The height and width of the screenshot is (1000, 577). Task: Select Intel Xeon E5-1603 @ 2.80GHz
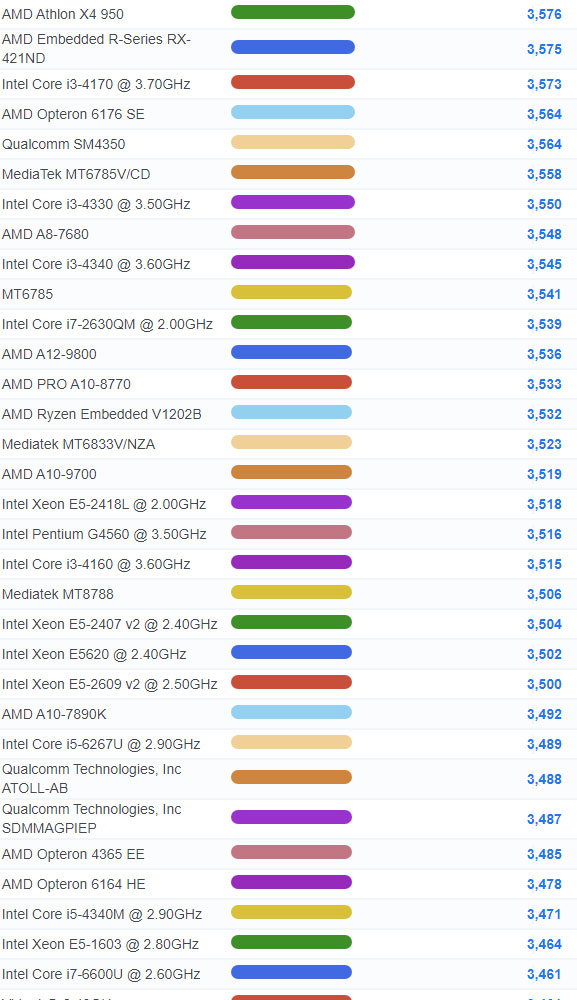coord(100,944)
